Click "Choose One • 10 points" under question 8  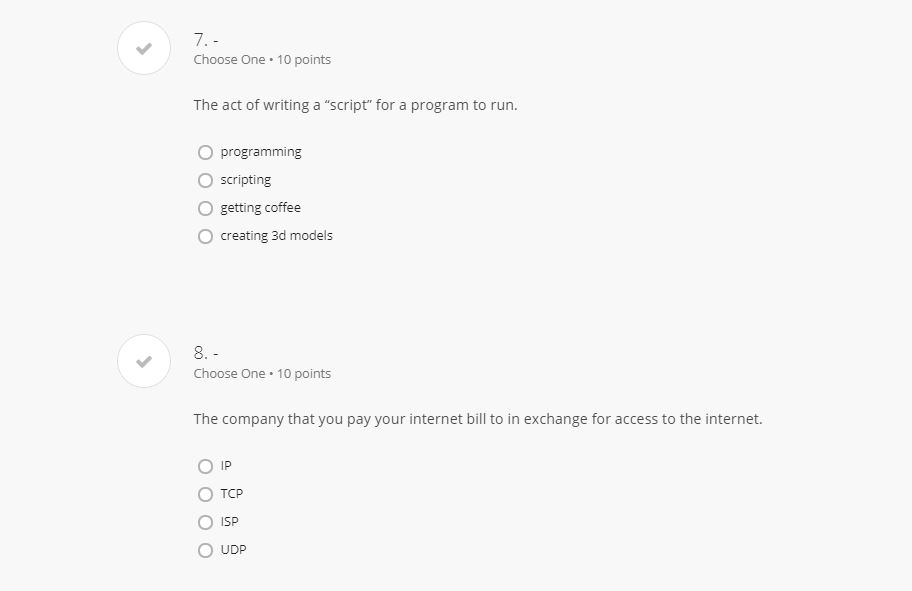(262, 374)
